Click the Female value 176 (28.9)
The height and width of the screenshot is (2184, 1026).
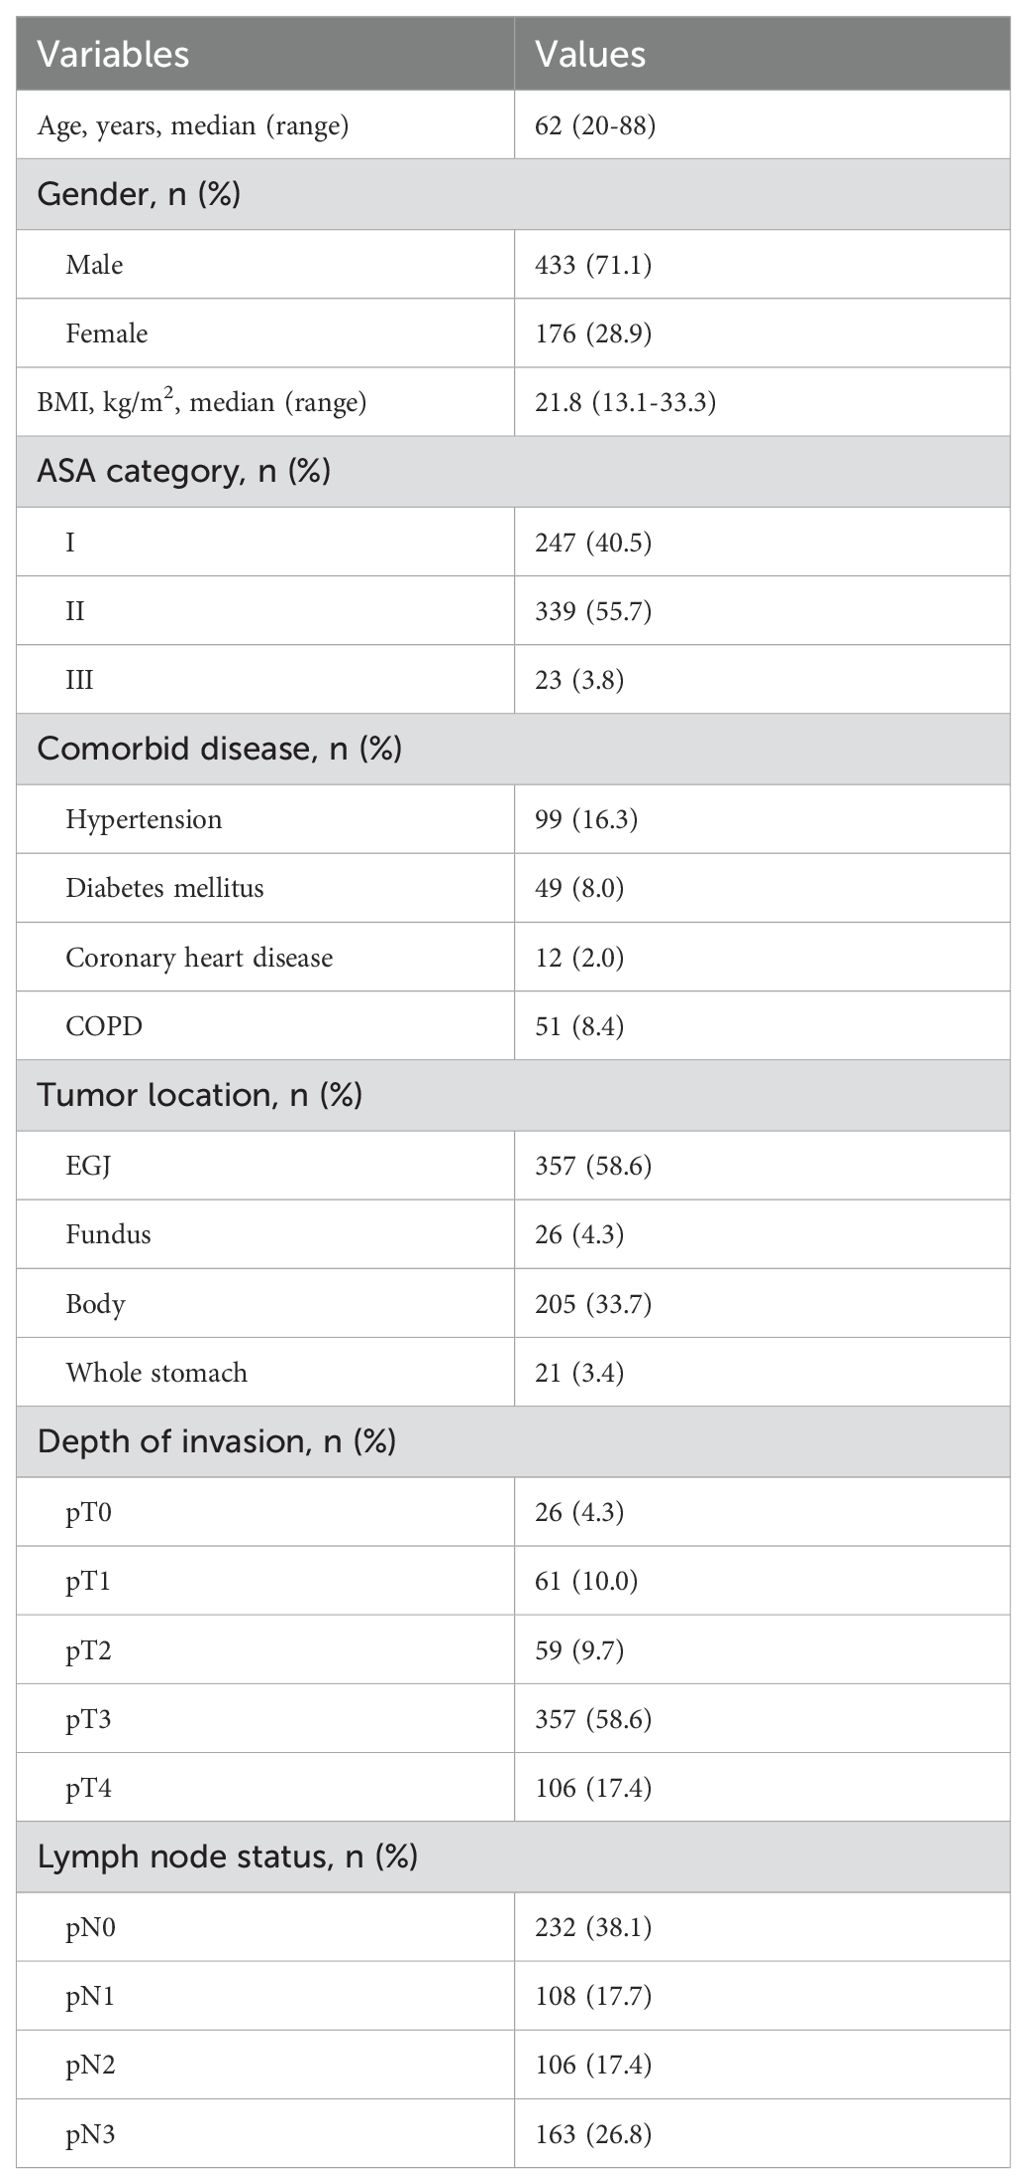593,333
